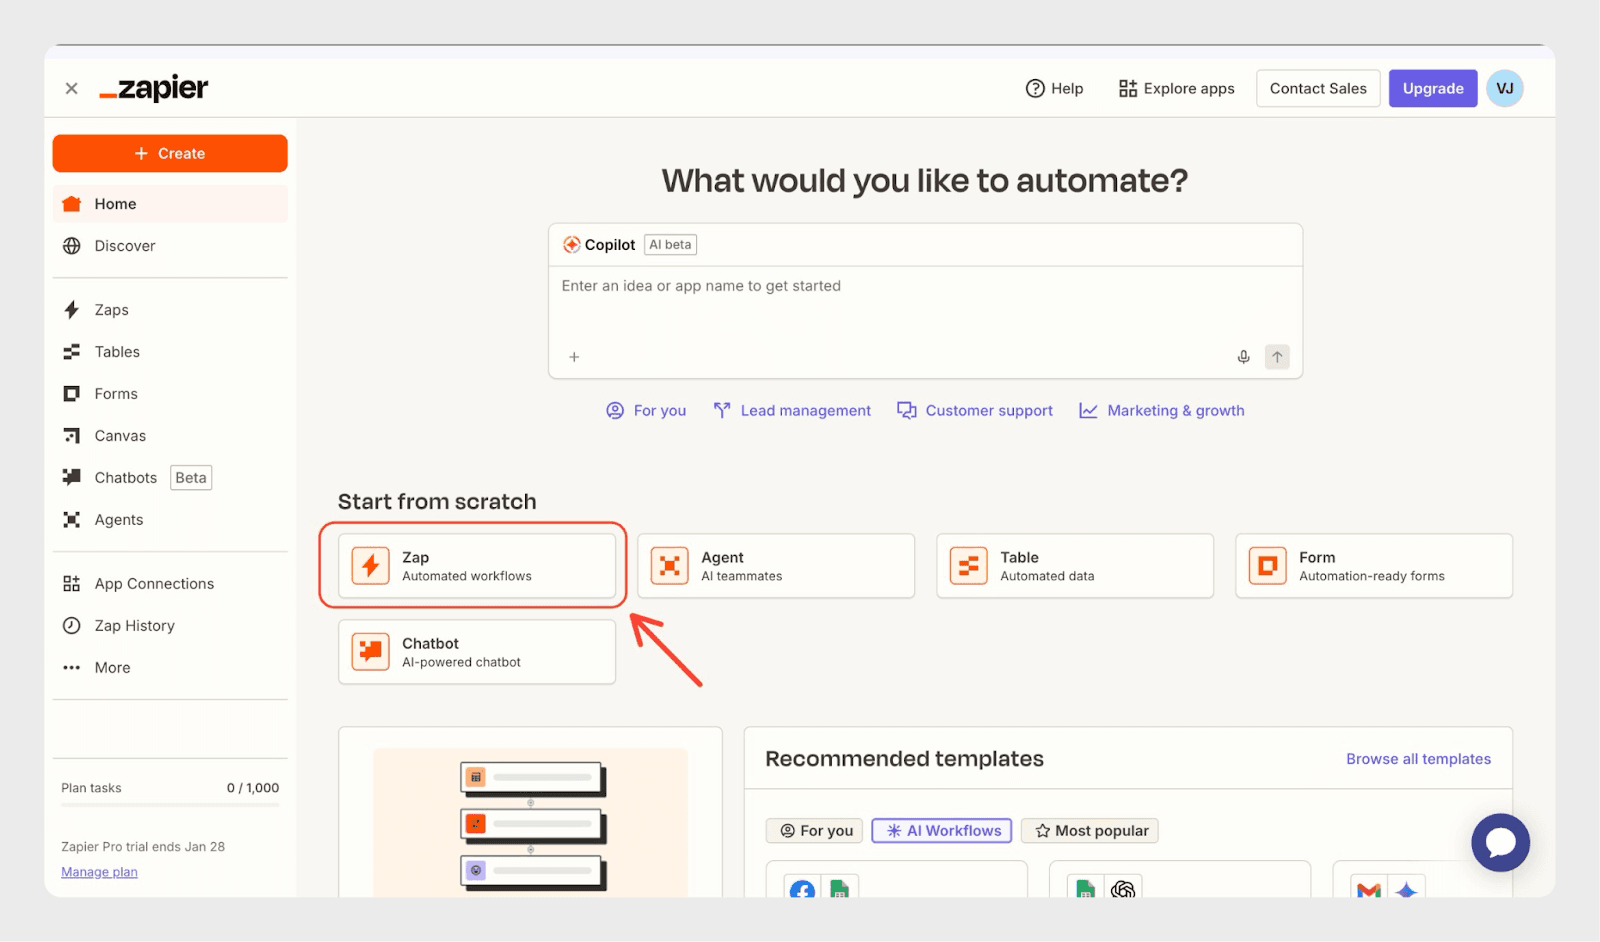Choose Lead management suggestions

point(792,411)
